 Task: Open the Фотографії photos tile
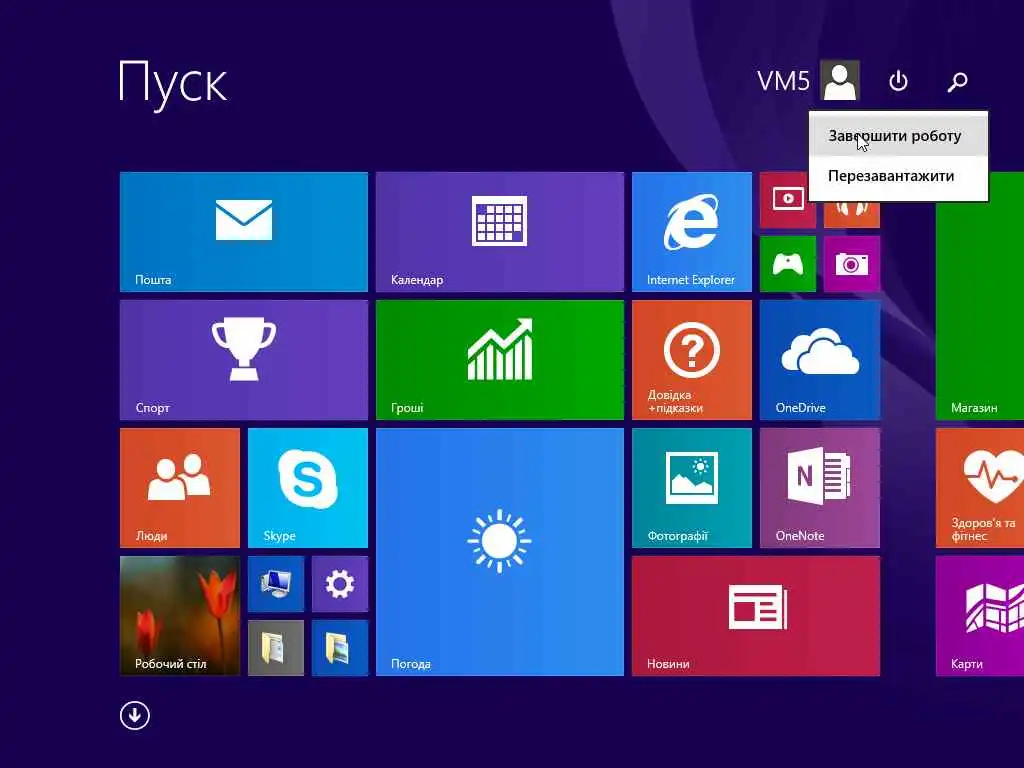(692, 488)
